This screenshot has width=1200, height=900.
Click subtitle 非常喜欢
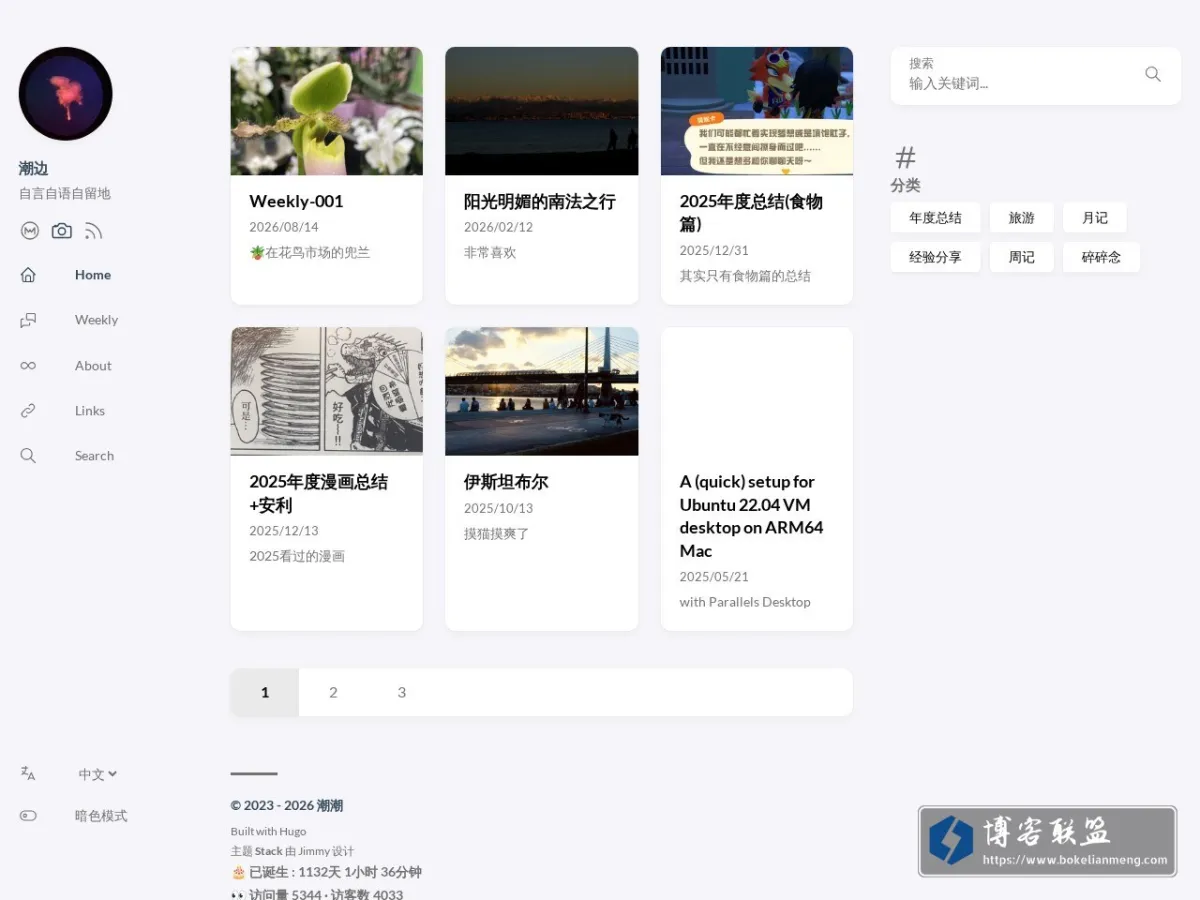pos(490,253)
